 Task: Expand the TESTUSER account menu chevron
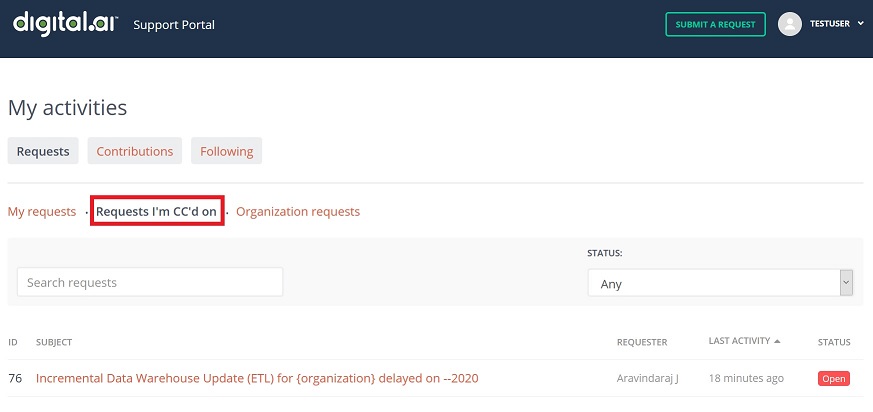[x=860, y=24]
